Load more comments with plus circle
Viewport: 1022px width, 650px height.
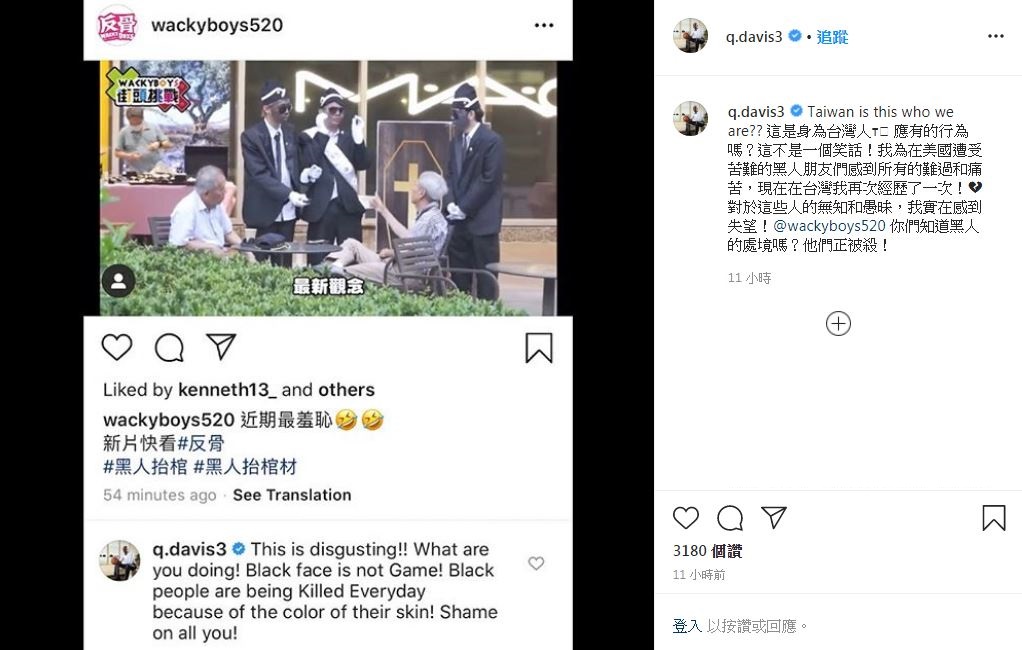click(x=838, y=323)
